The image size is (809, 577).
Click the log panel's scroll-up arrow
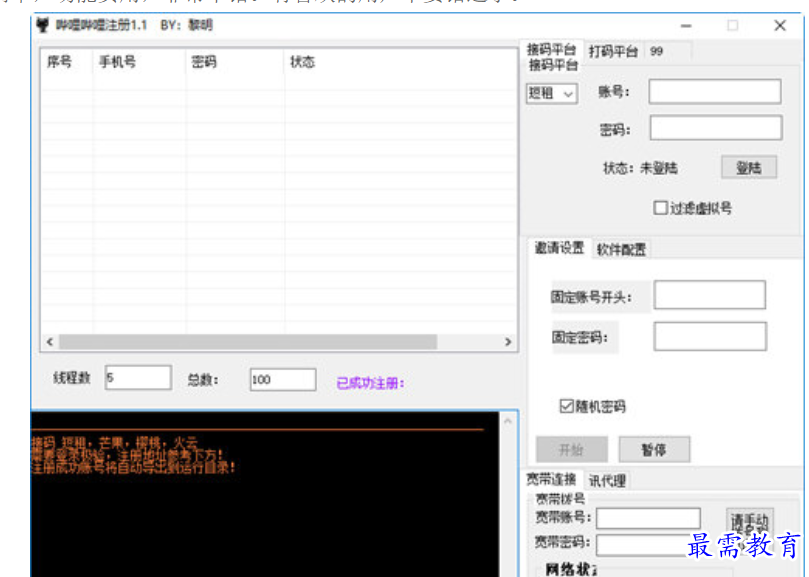coord(508,422)
